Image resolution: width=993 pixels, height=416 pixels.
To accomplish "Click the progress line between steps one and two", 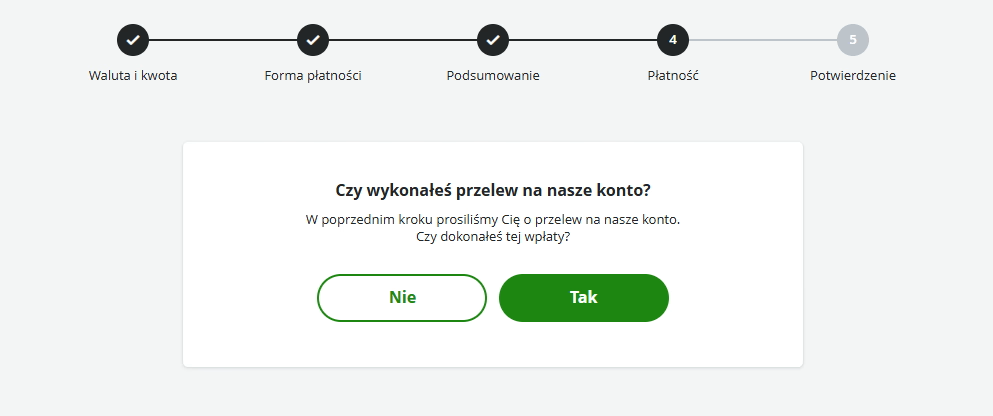I will pos(223,40).
